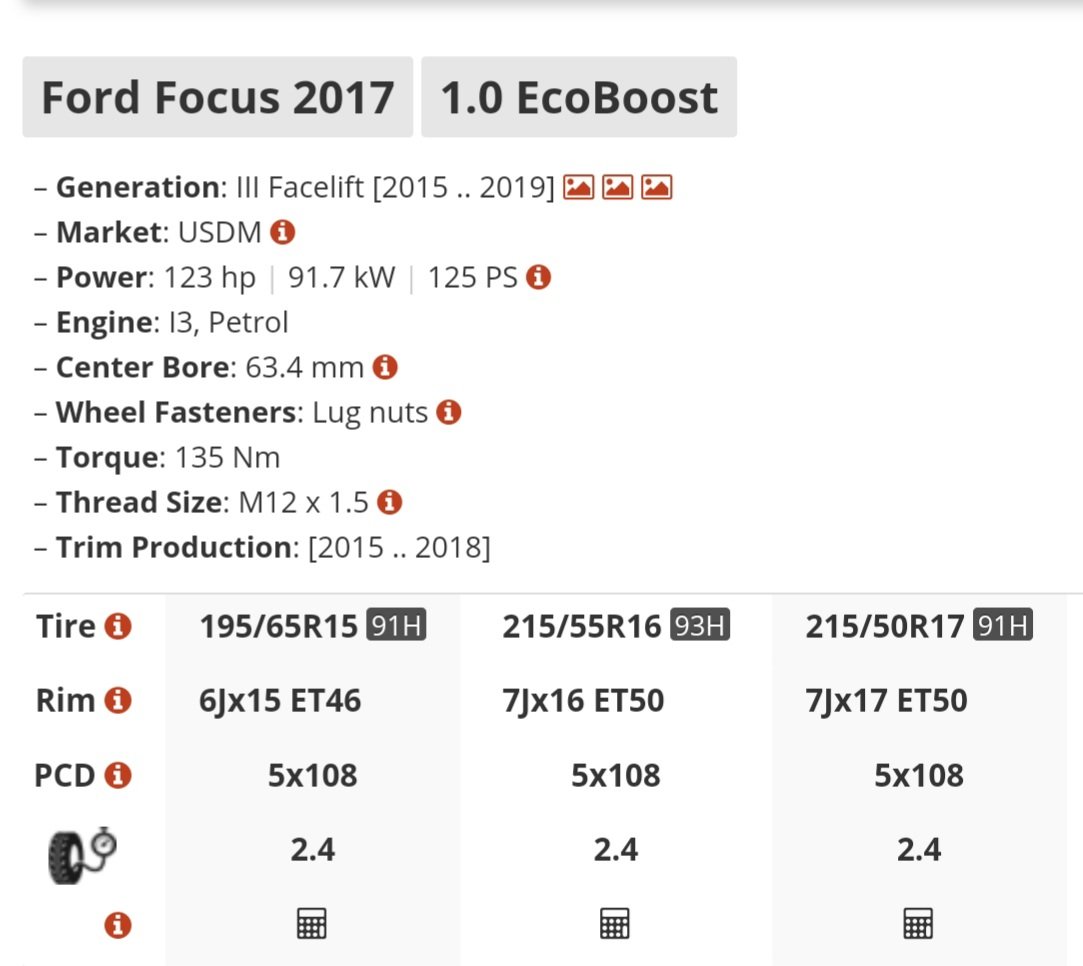
Task: Open calculator for 215/55R16 tire
Action: pos(615,923)
